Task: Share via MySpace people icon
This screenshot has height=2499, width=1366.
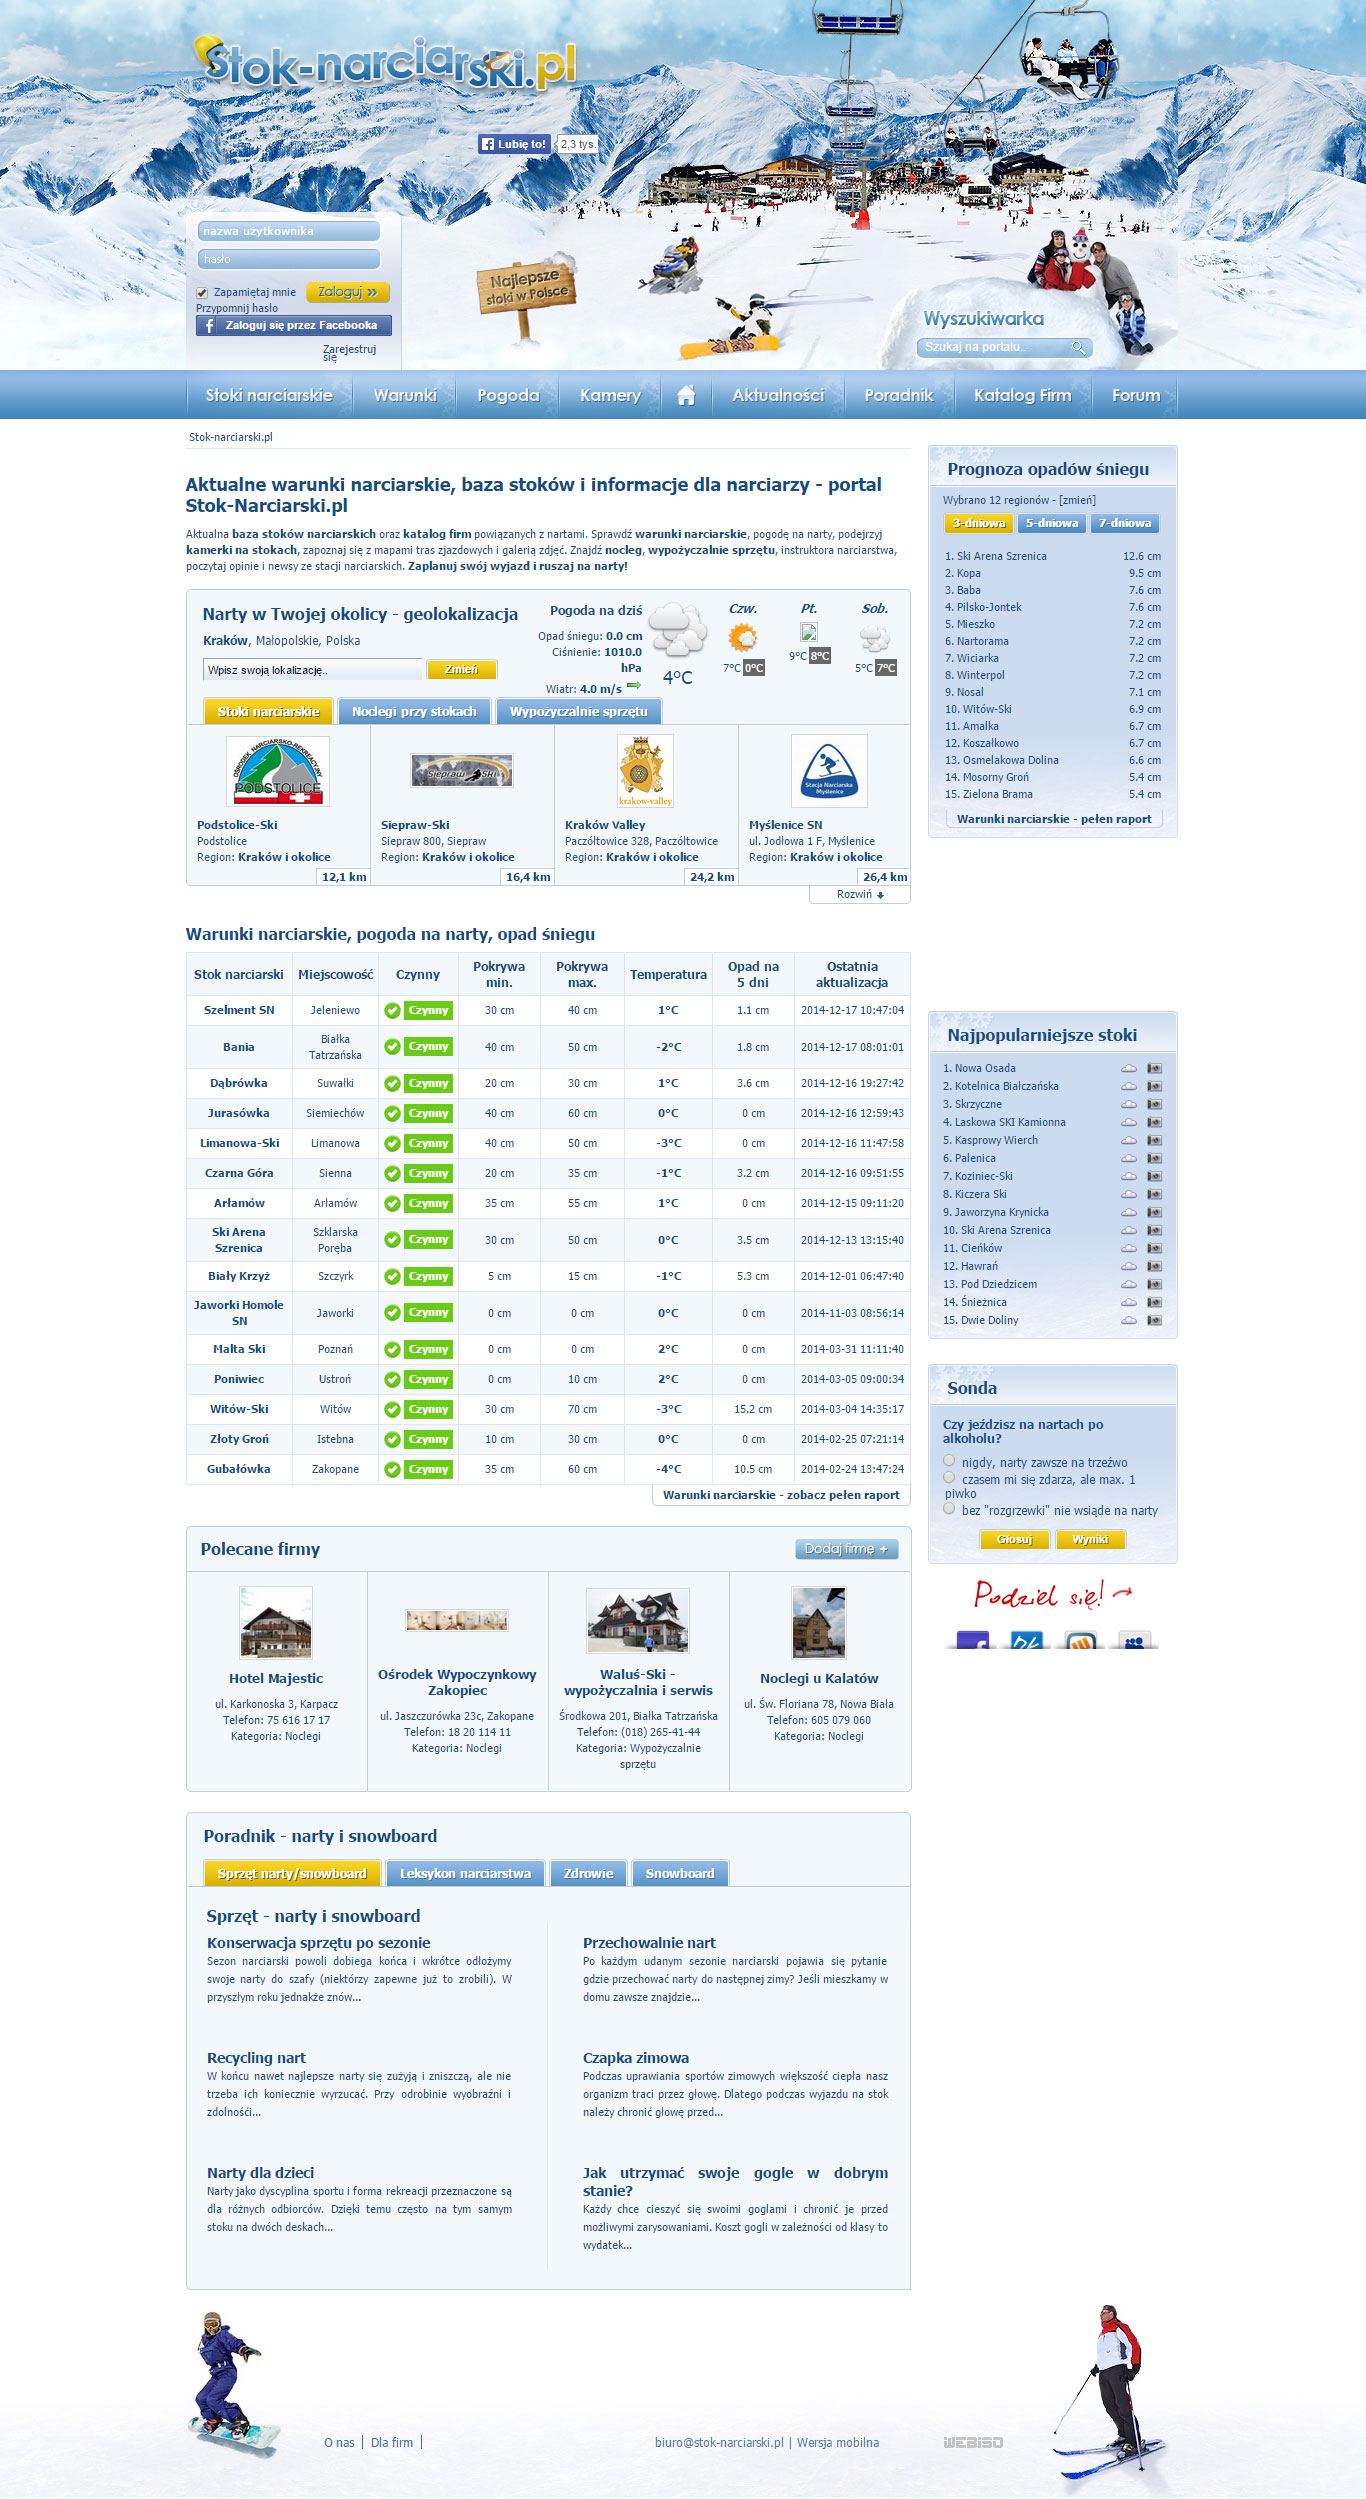Action: (1134, 1639)
